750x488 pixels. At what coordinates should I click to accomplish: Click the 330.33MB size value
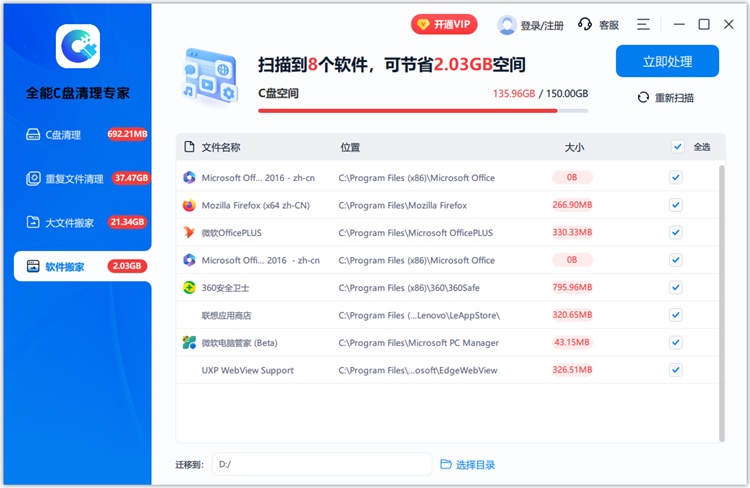[x=572, y=233]
